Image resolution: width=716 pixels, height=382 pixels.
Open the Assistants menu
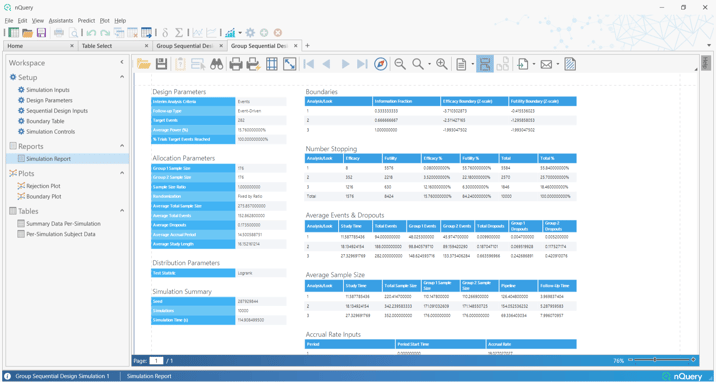[61, 21]
